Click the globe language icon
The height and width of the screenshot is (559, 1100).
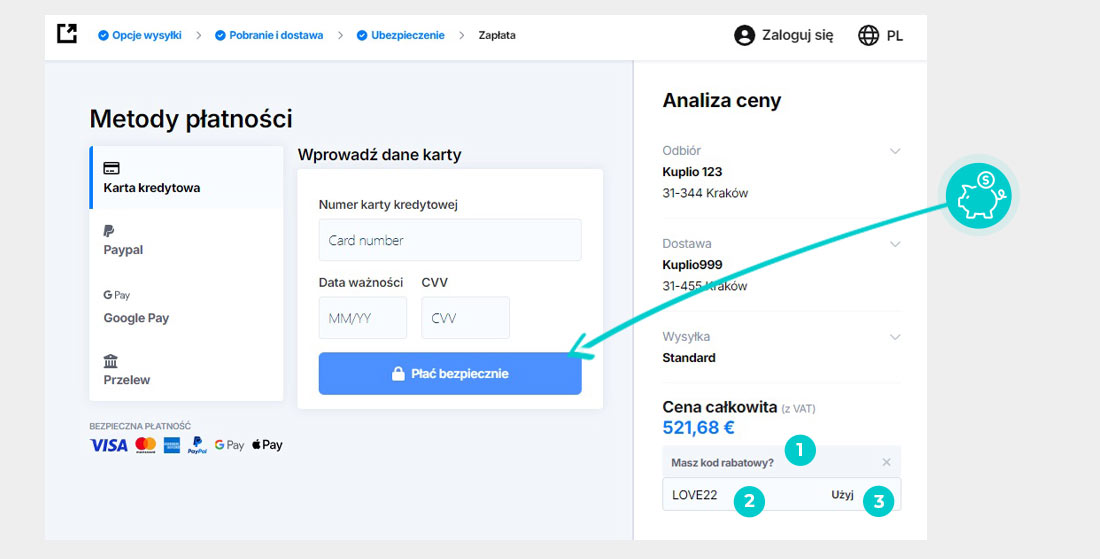868,35
